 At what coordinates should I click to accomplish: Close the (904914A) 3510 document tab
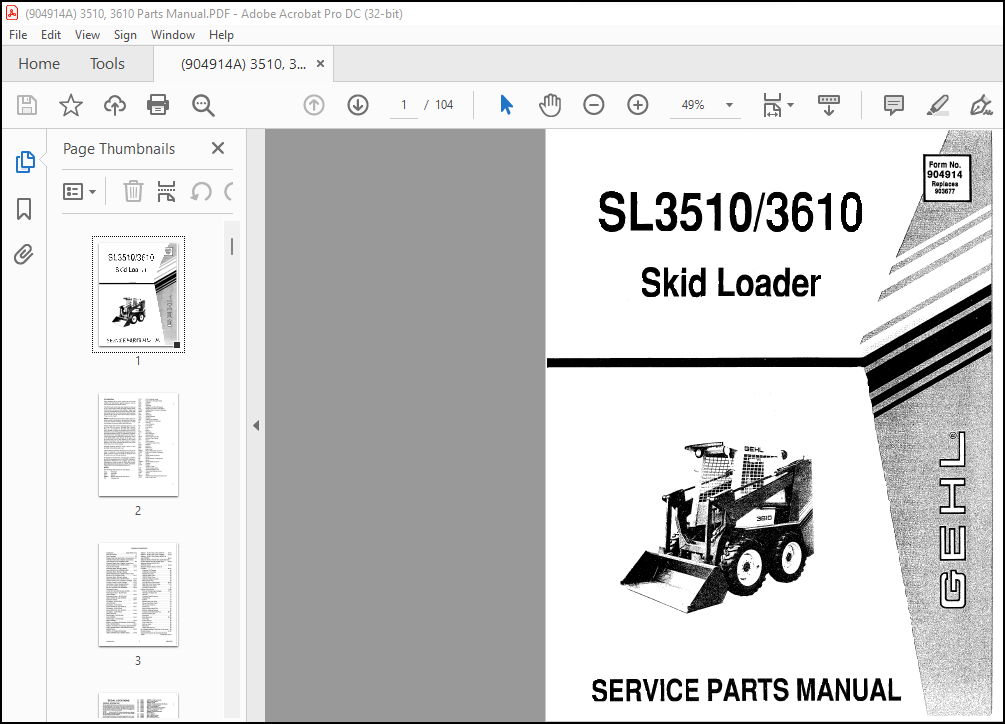click(x=320, y=63)
